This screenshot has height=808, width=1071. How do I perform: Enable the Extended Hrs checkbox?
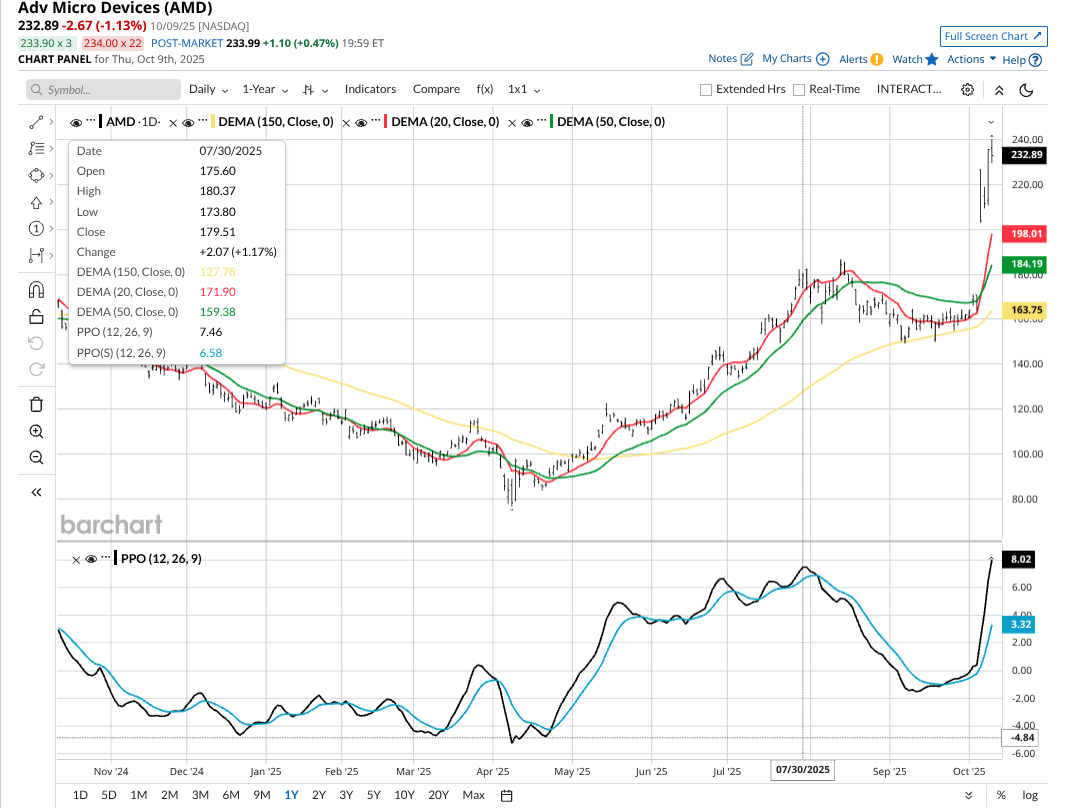pyautogui.click(x=706, y=89)
